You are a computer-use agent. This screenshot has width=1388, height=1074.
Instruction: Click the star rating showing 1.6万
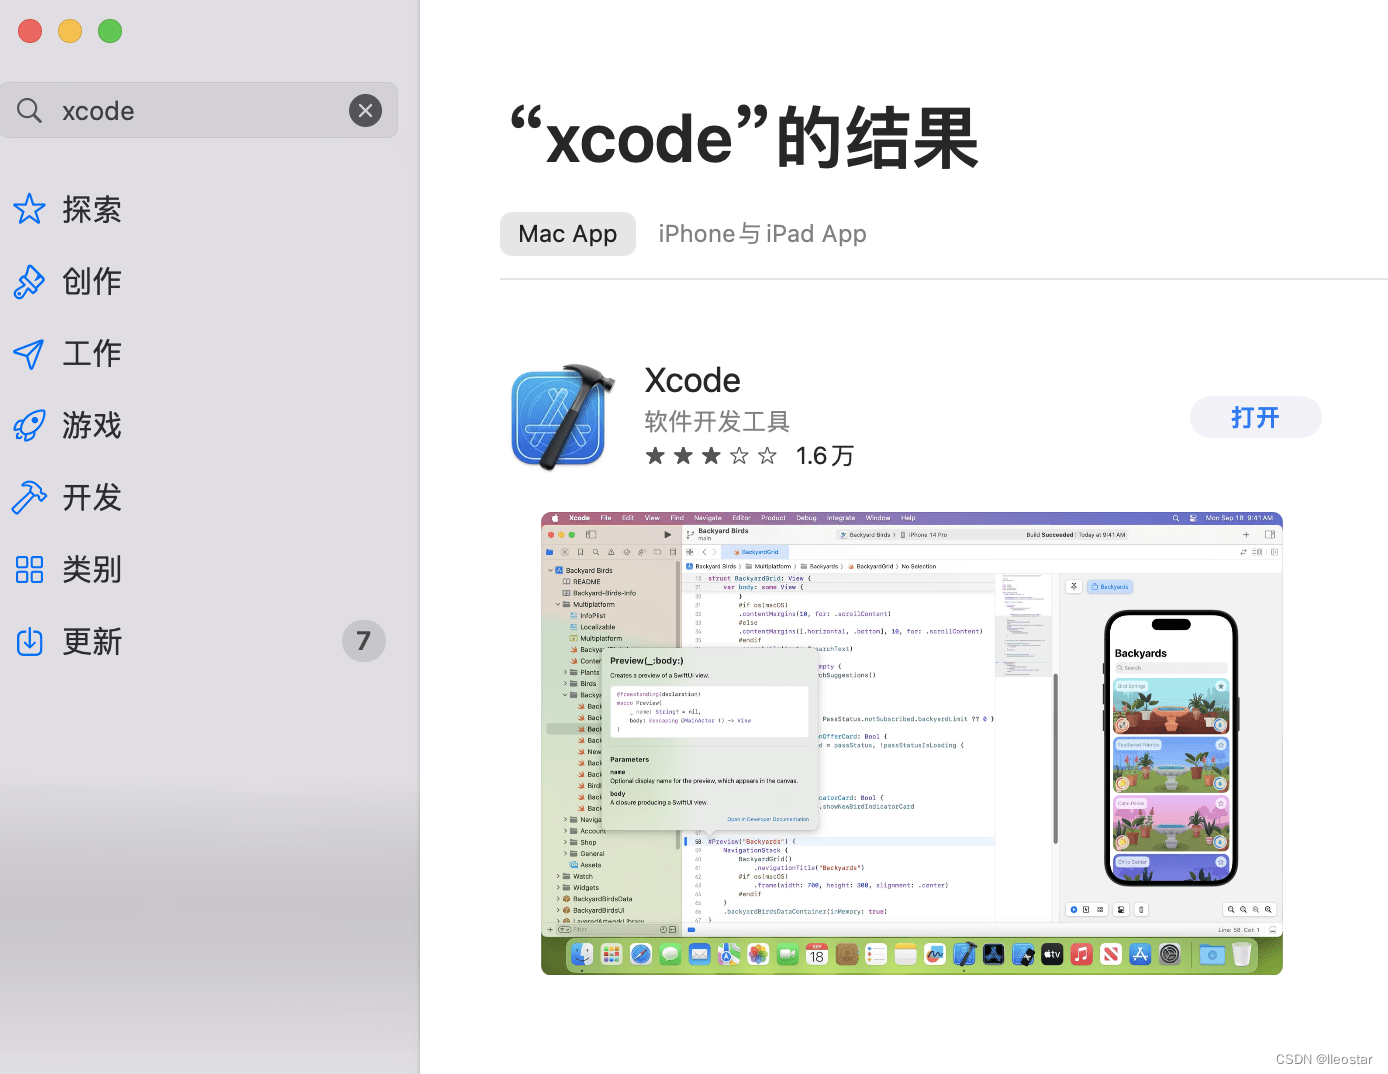pos(749,456)
